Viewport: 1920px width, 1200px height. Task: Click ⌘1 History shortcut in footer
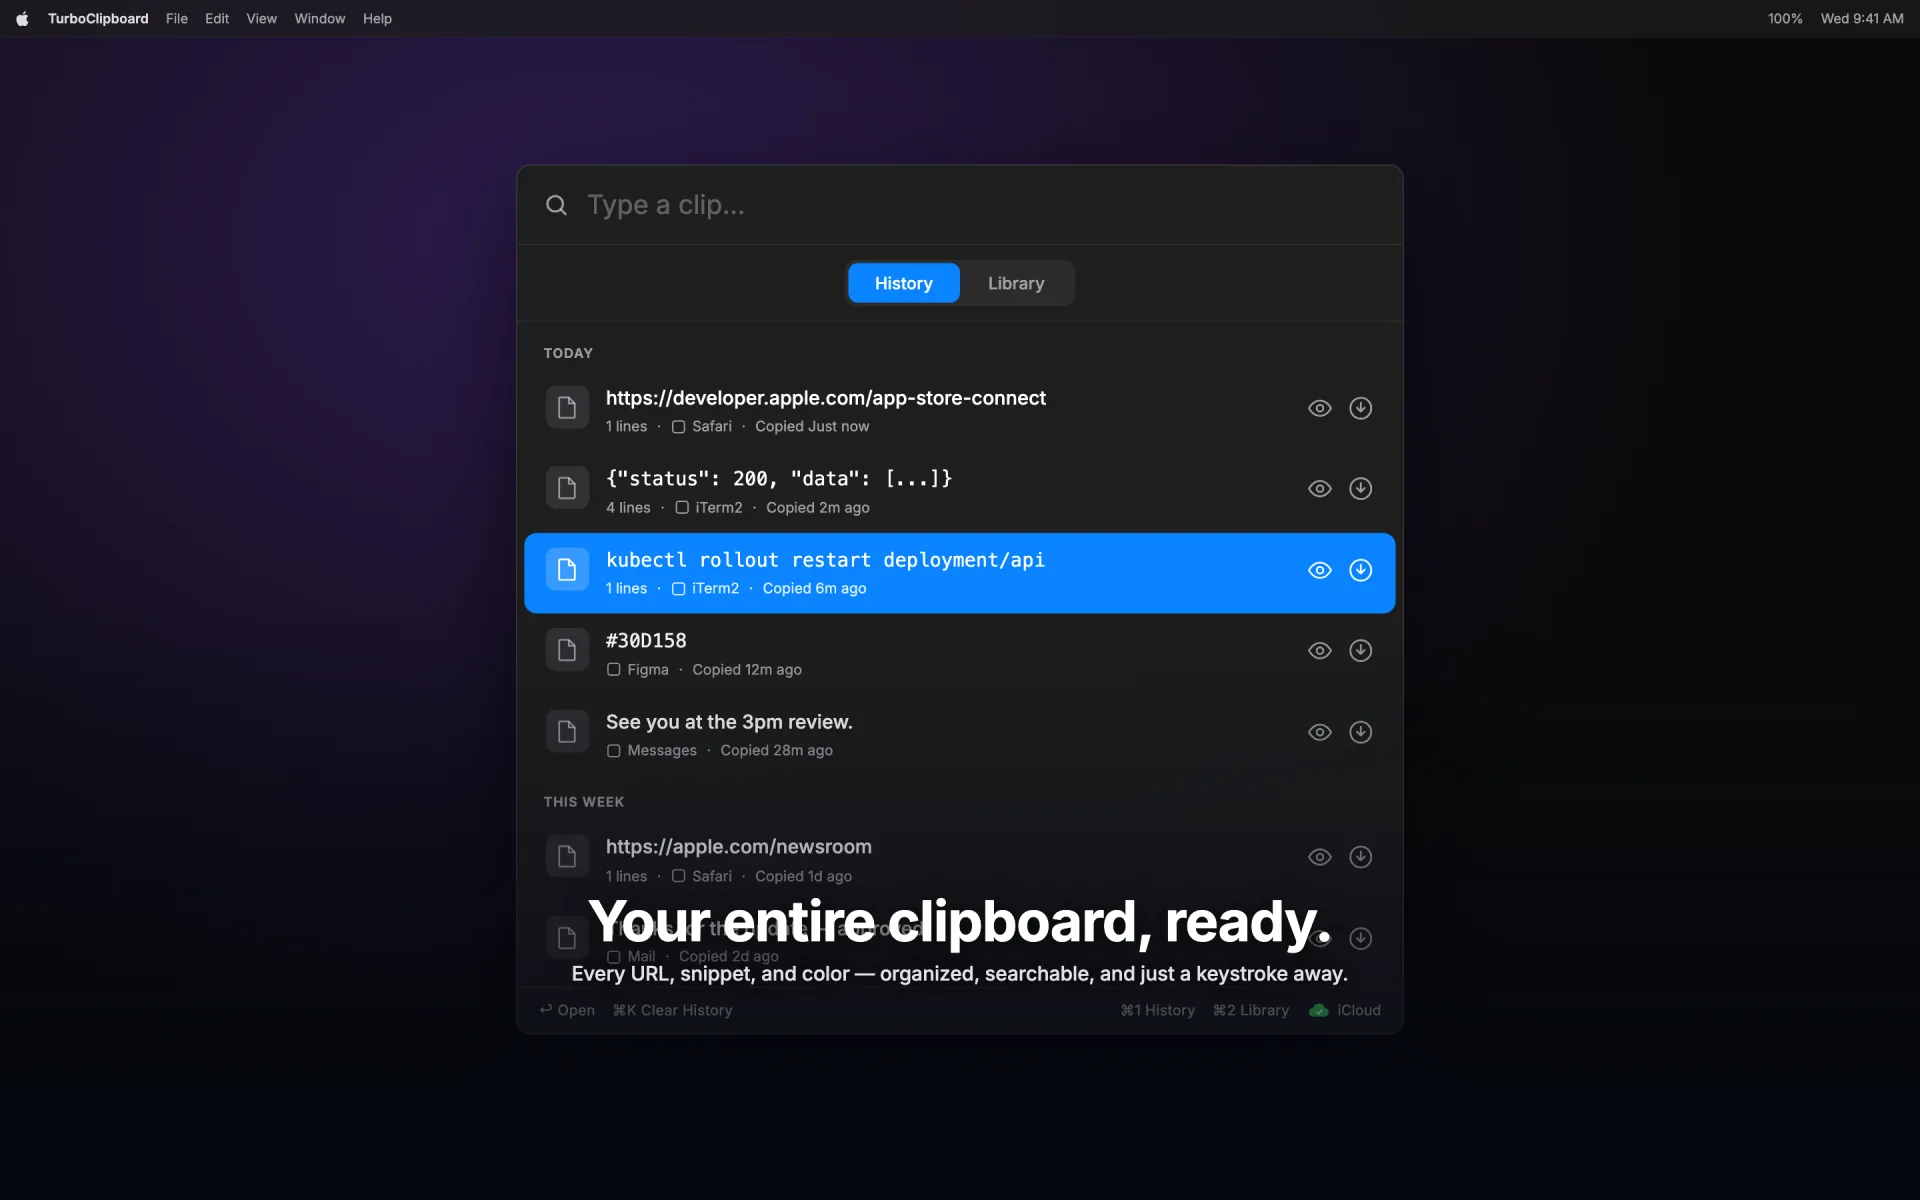[1157, 1010]
